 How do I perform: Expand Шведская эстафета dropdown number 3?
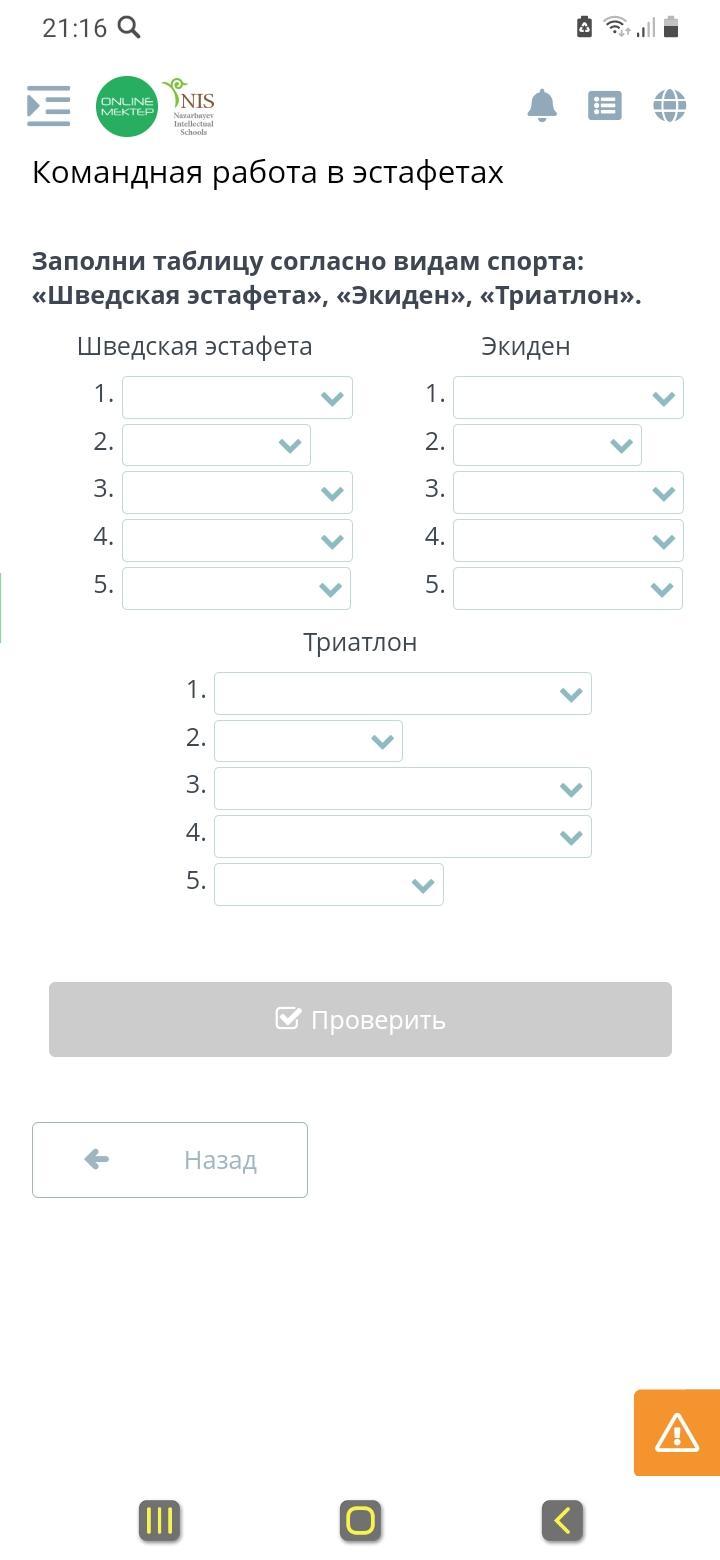coord(237,493)
